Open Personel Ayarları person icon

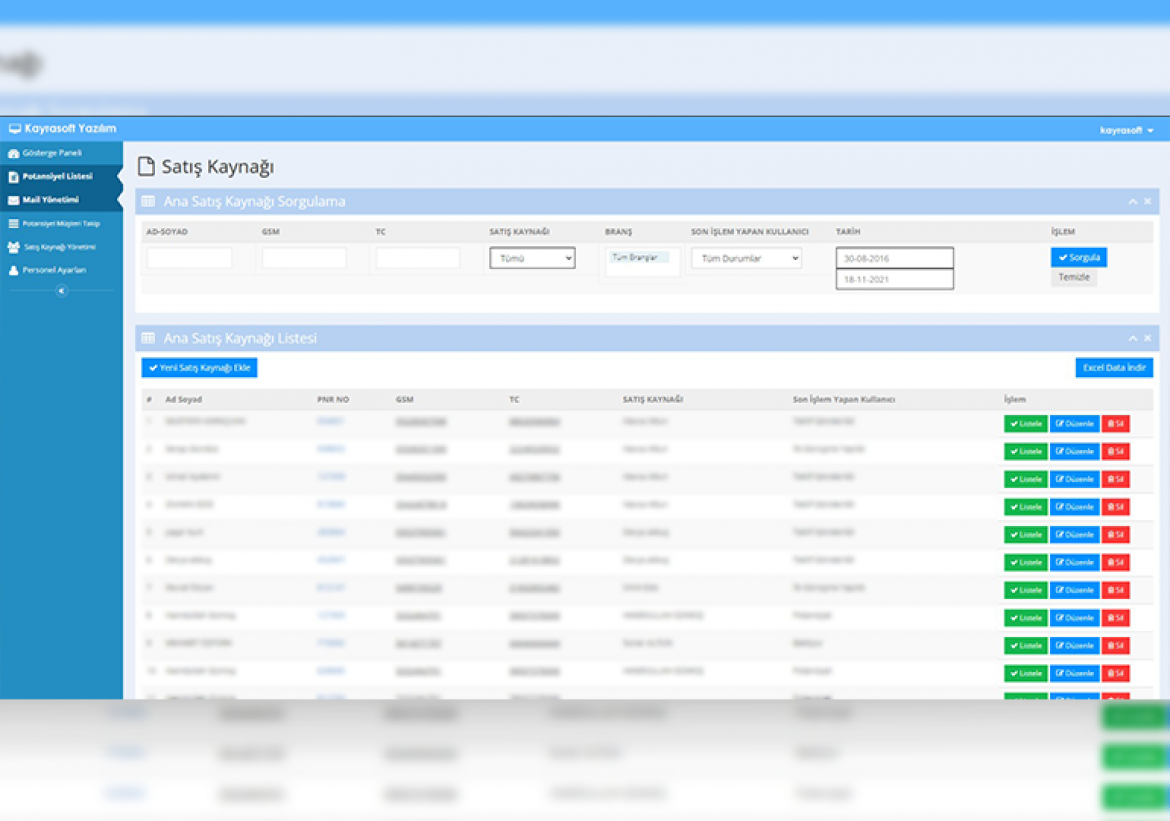pos(13,270)
